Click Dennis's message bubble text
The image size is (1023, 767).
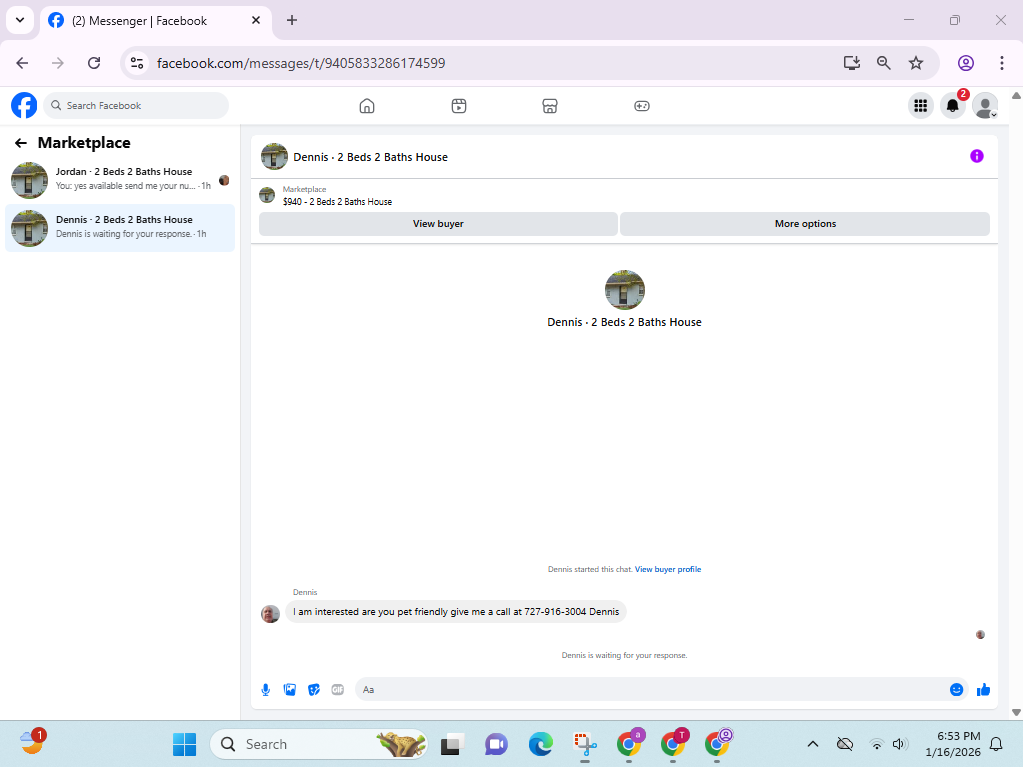coord(456,612)
